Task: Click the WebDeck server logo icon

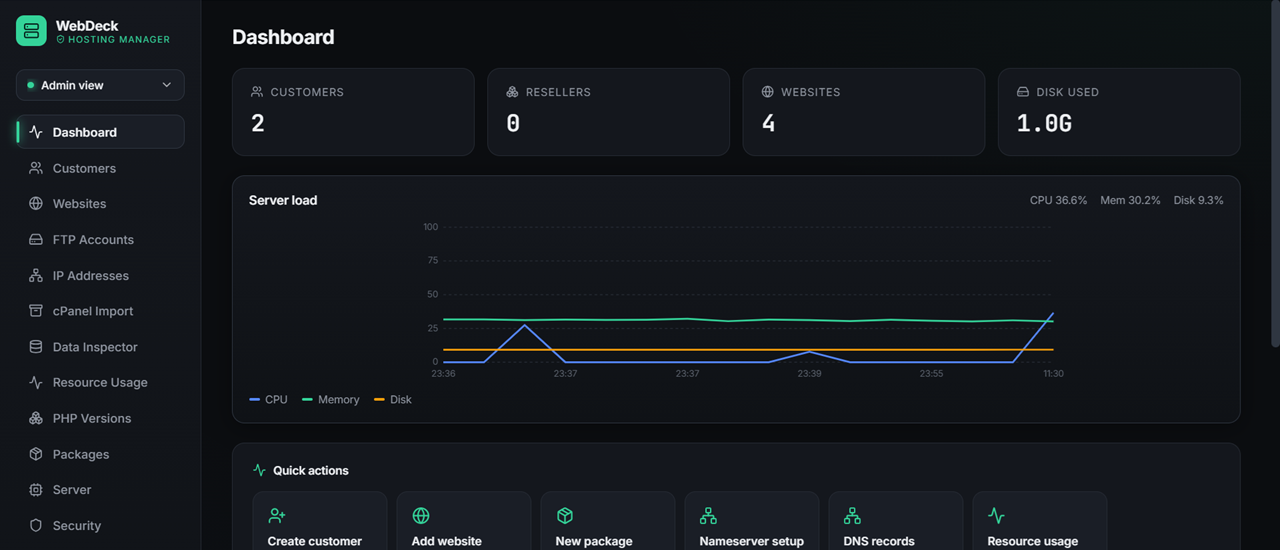Action: (31, 31)
